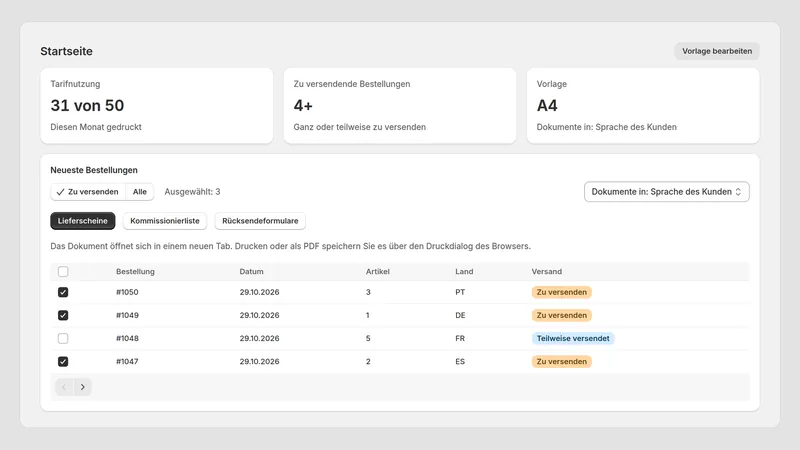This screenshot has width=800, height=450.
Task: Uncheck the checkbox for order #1050
Action: coord(63,292)
